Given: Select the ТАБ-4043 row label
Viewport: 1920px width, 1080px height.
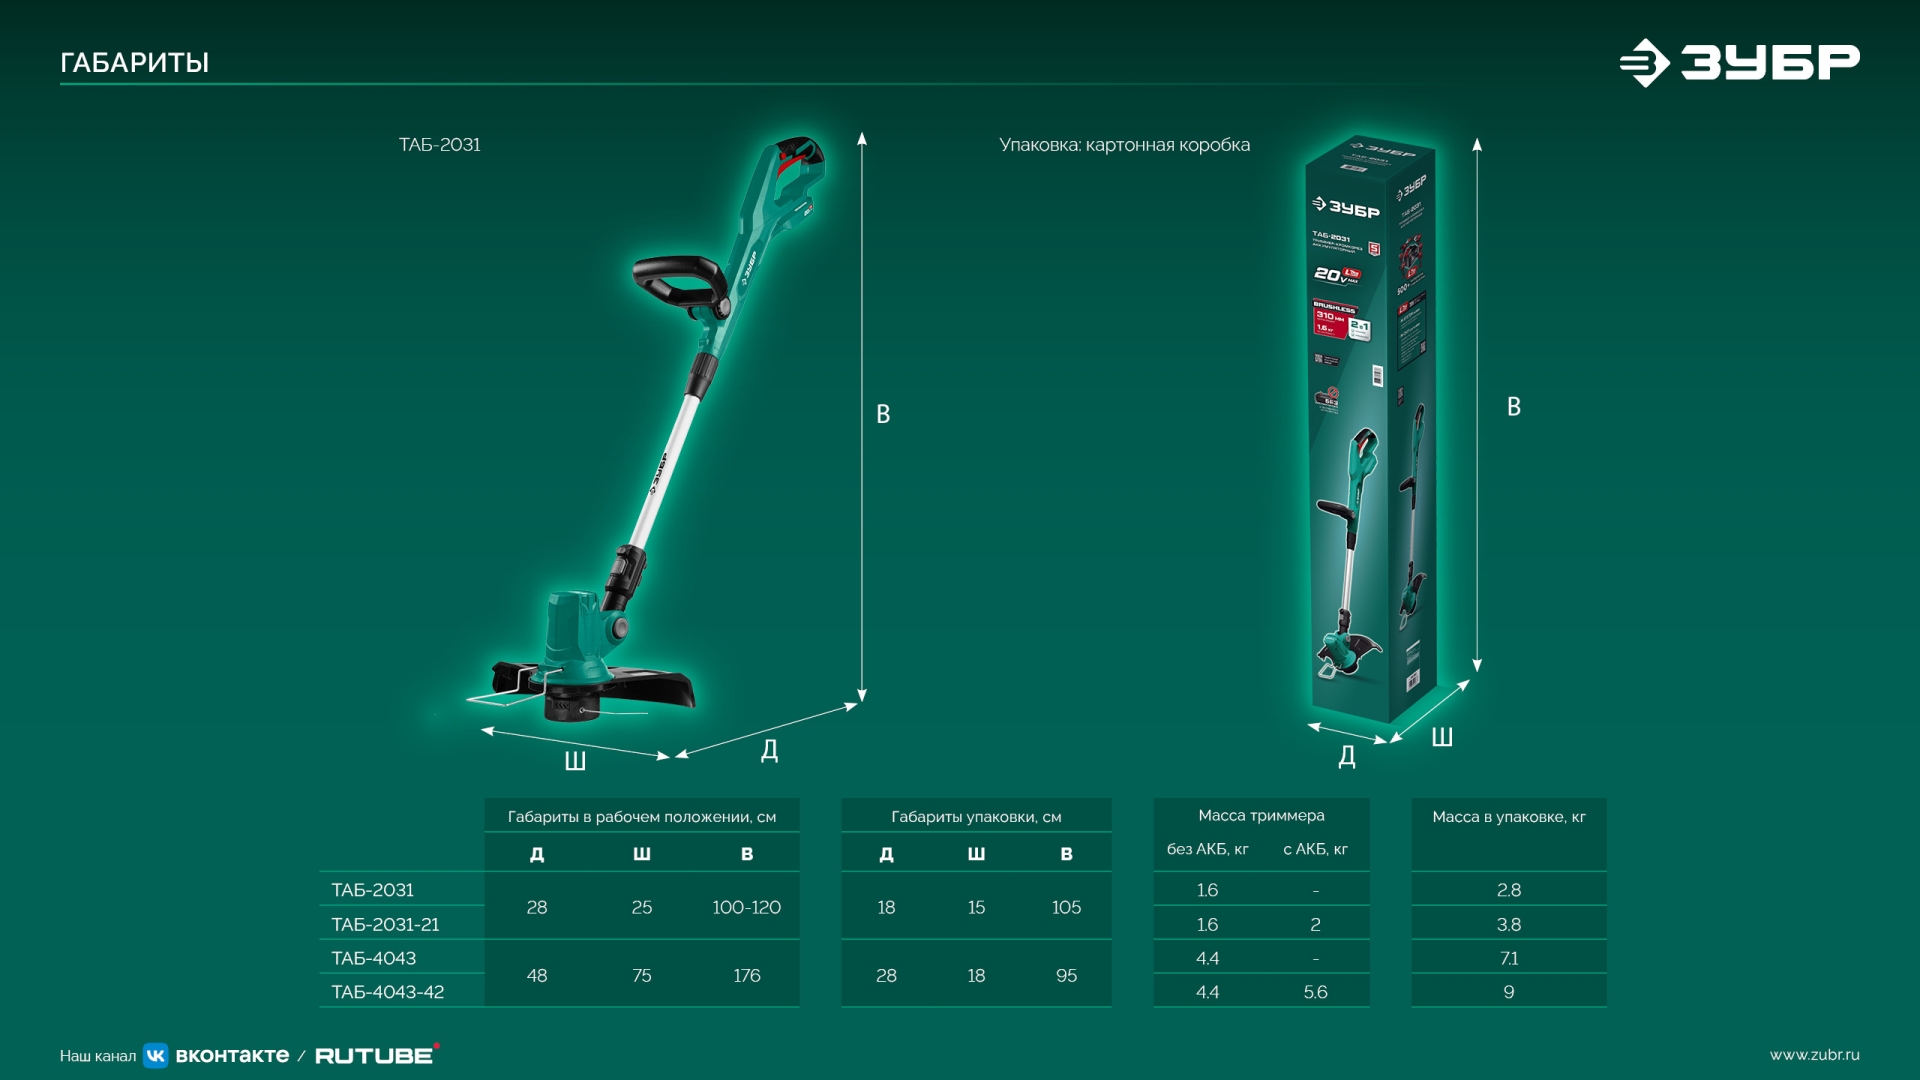Looking at the screenshot, I should [374, 958].
